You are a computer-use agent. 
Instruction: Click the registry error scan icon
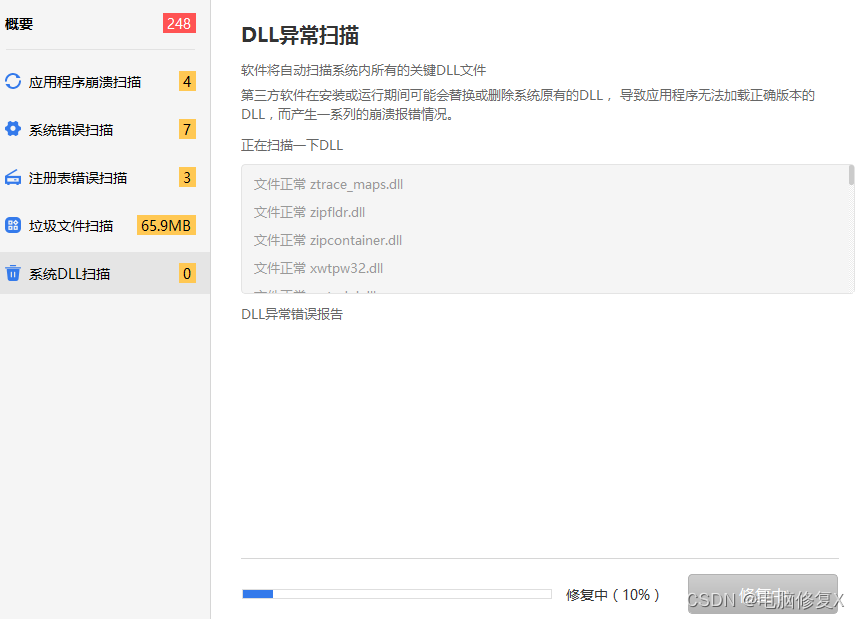pyautogui.click(x=13, y=177)
